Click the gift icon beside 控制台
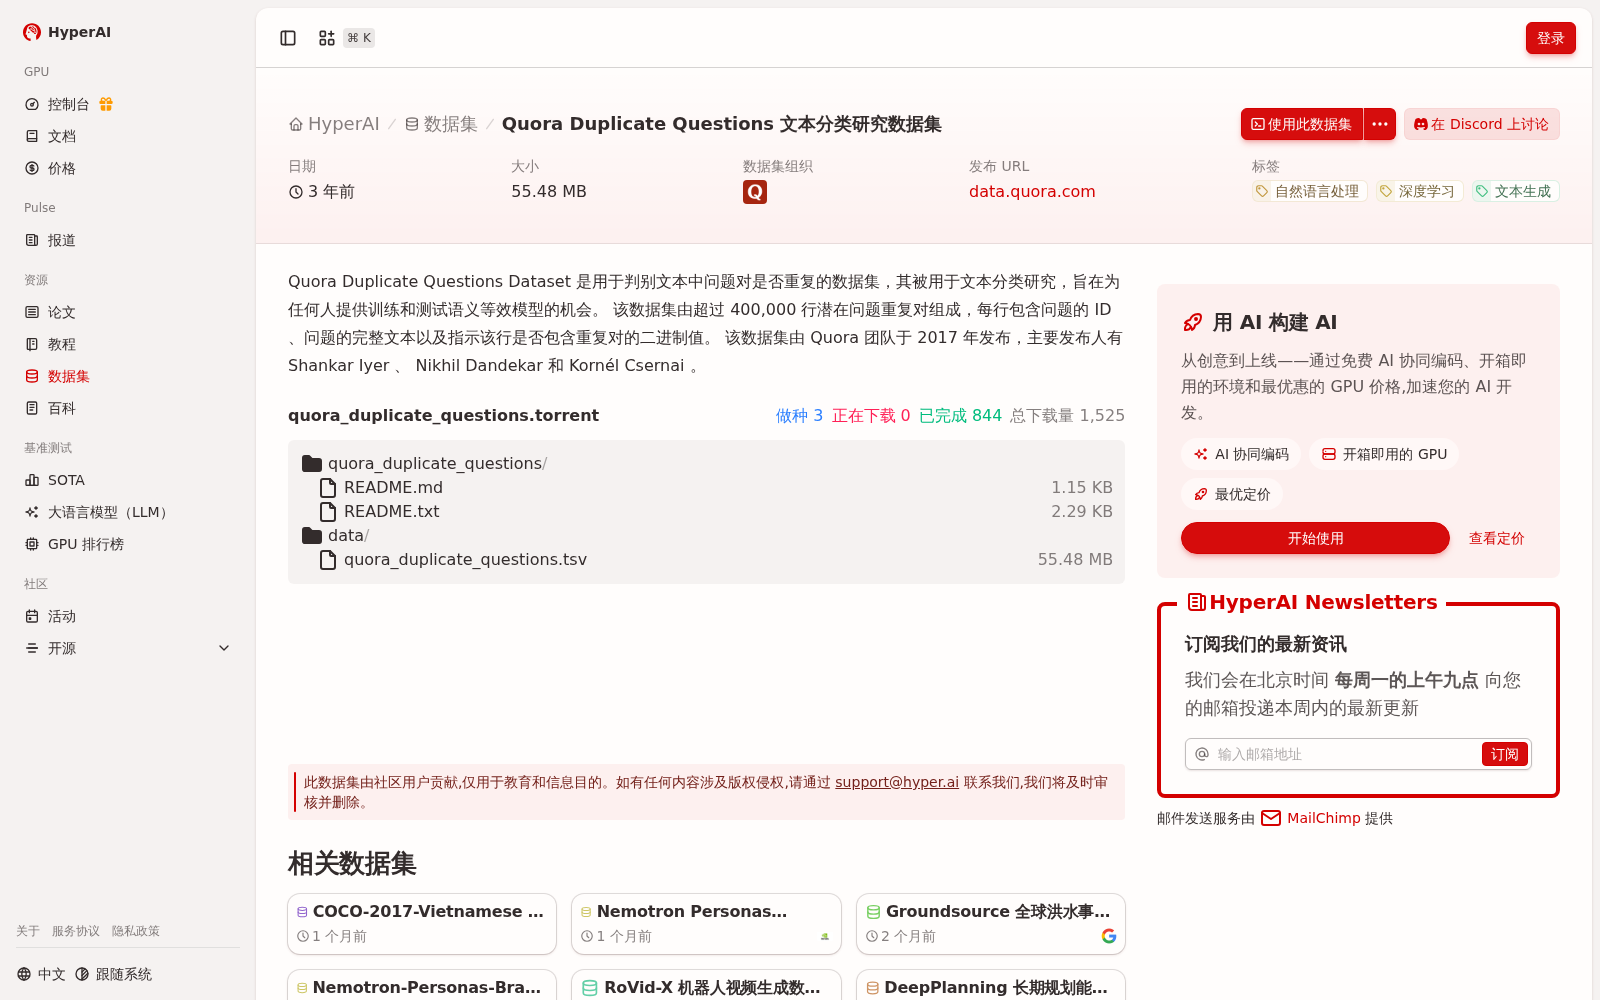This screenshot has height=1000, width=1600. 106,104
